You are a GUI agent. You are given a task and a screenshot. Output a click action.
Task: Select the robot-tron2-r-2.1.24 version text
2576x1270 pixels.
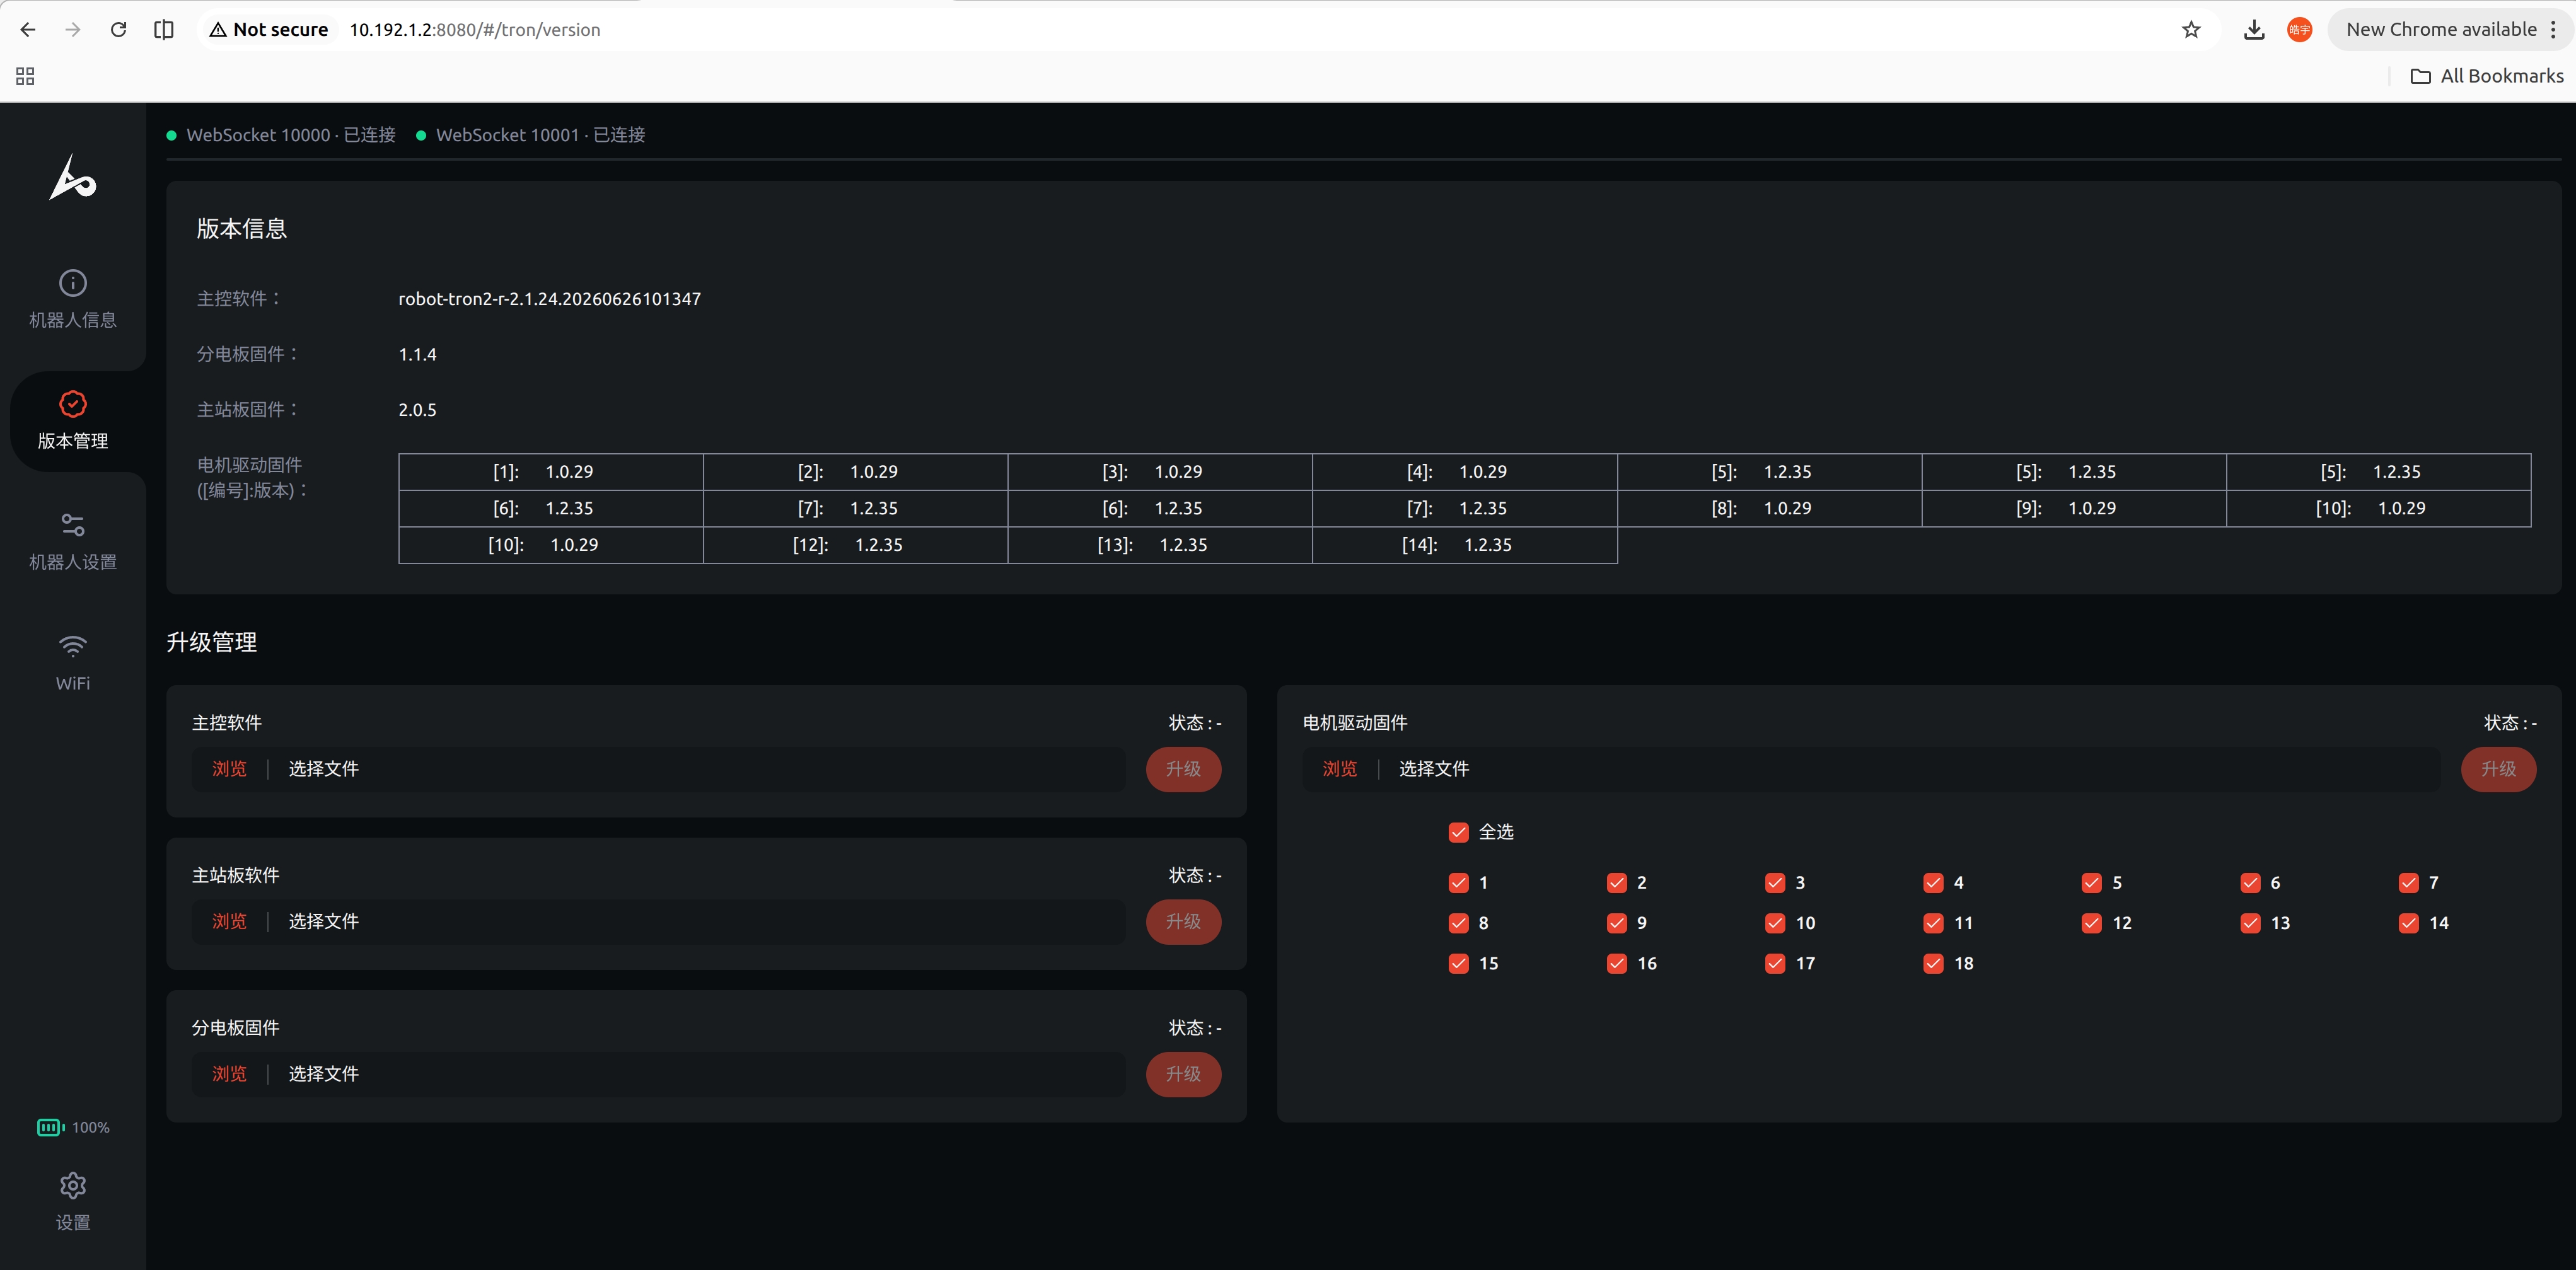click(549, 299)
